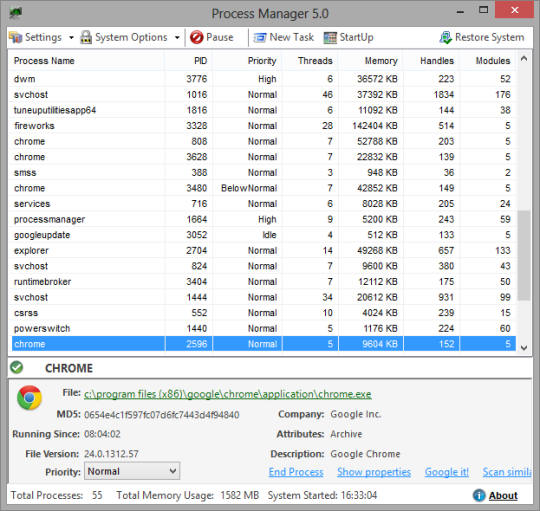
Task: Select the dwm process row
Action: click(x=263, y=79)
